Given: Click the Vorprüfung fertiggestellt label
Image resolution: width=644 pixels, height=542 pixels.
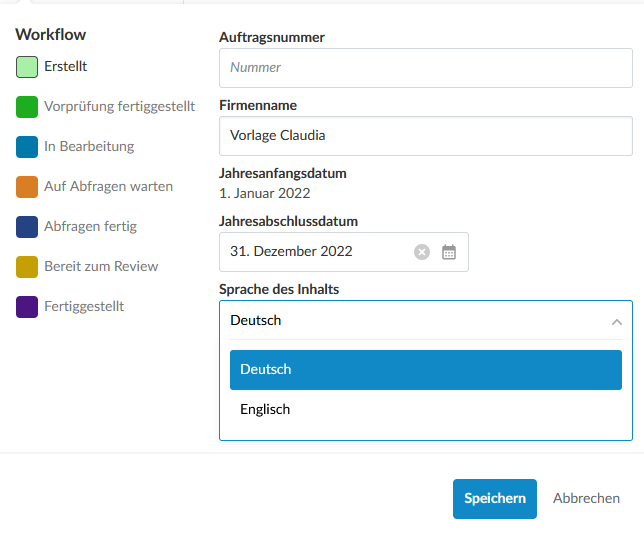Looking at the screenshot, I should click(120, 106).
